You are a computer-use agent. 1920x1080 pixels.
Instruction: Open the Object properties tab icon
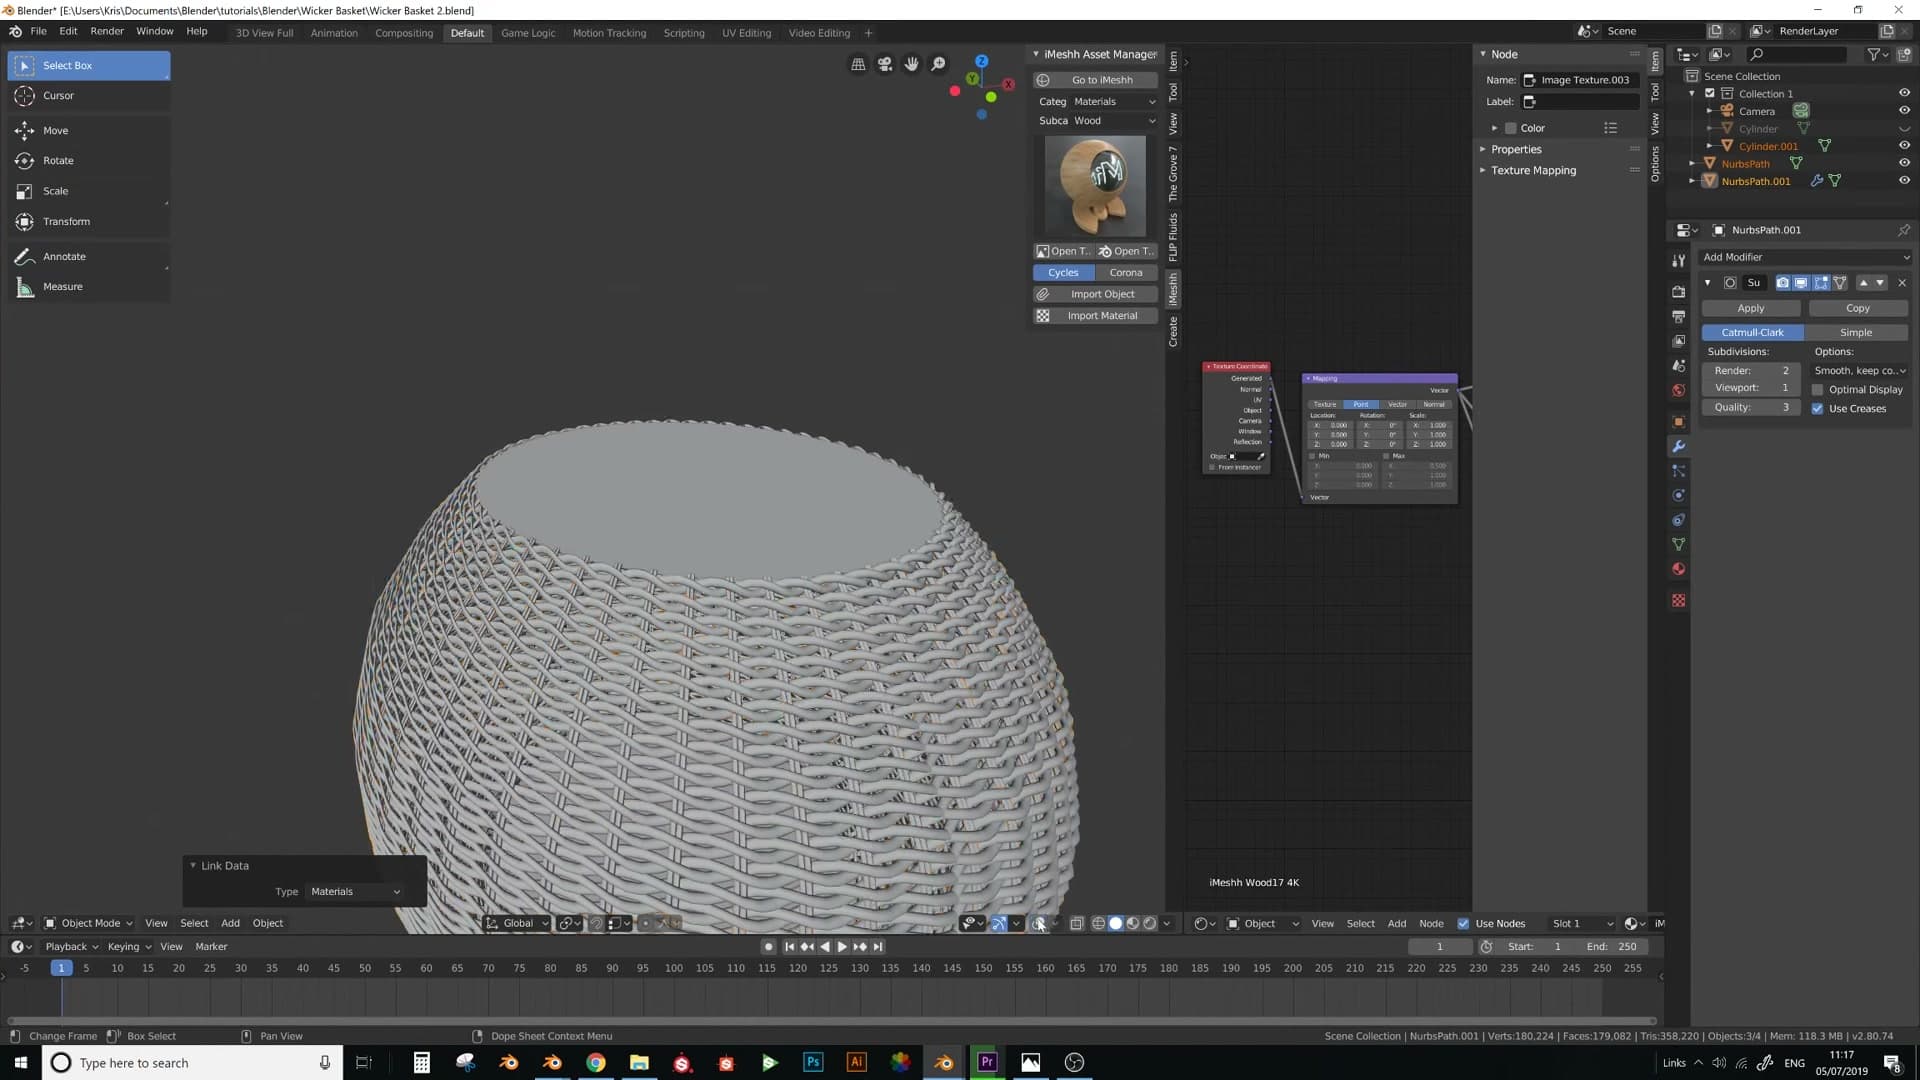point(1679,422)
